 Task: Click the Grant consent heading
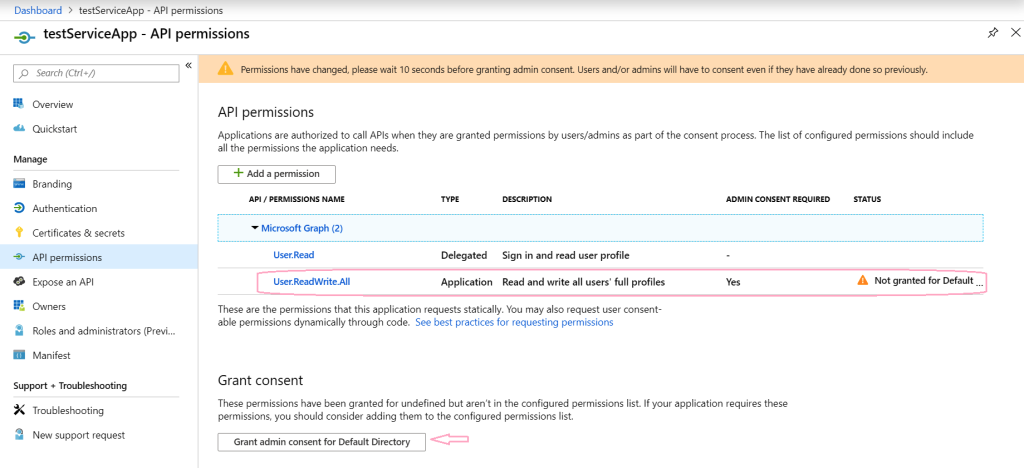pyautogui.click(x=260, y=381)
